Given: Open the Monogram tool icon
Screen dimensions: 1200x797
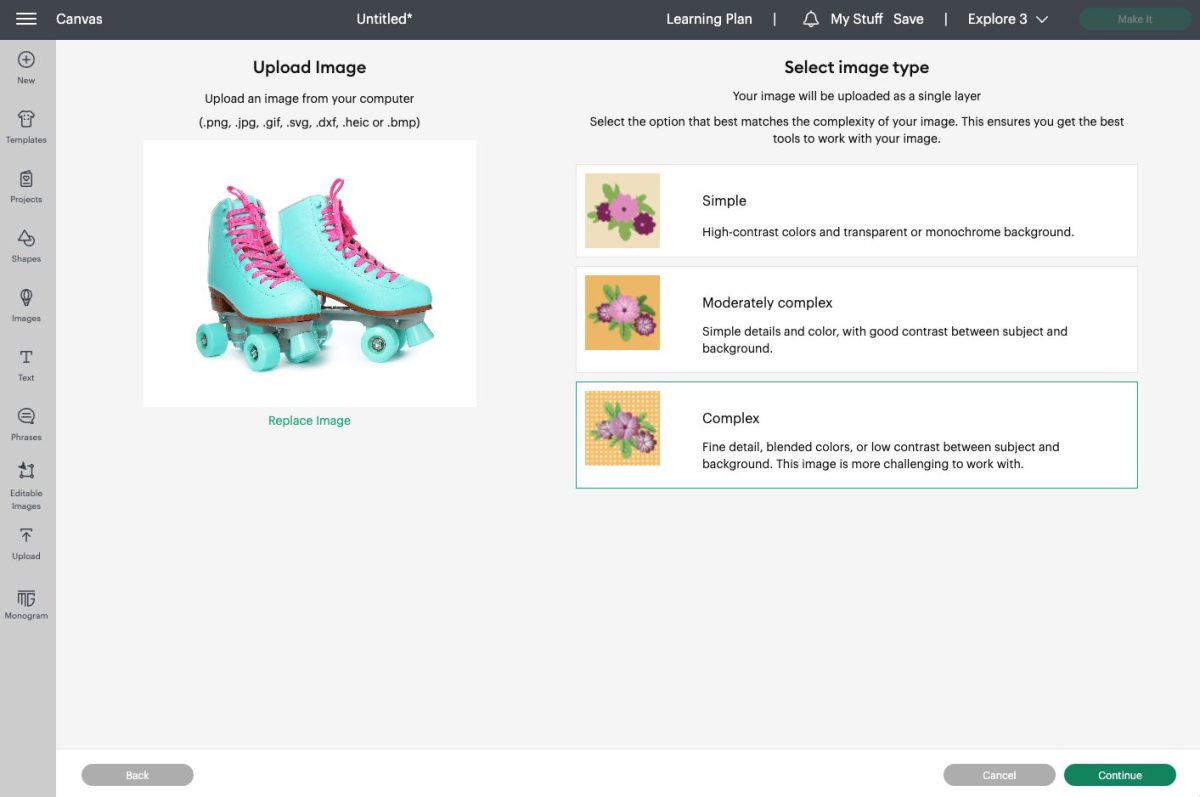Looking at the screenshot, I should 26,598.
